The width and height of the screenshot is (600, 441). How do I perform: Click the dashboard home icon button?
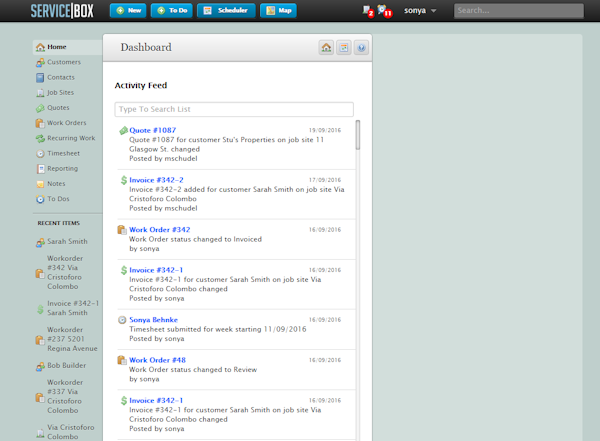(326, 48)
